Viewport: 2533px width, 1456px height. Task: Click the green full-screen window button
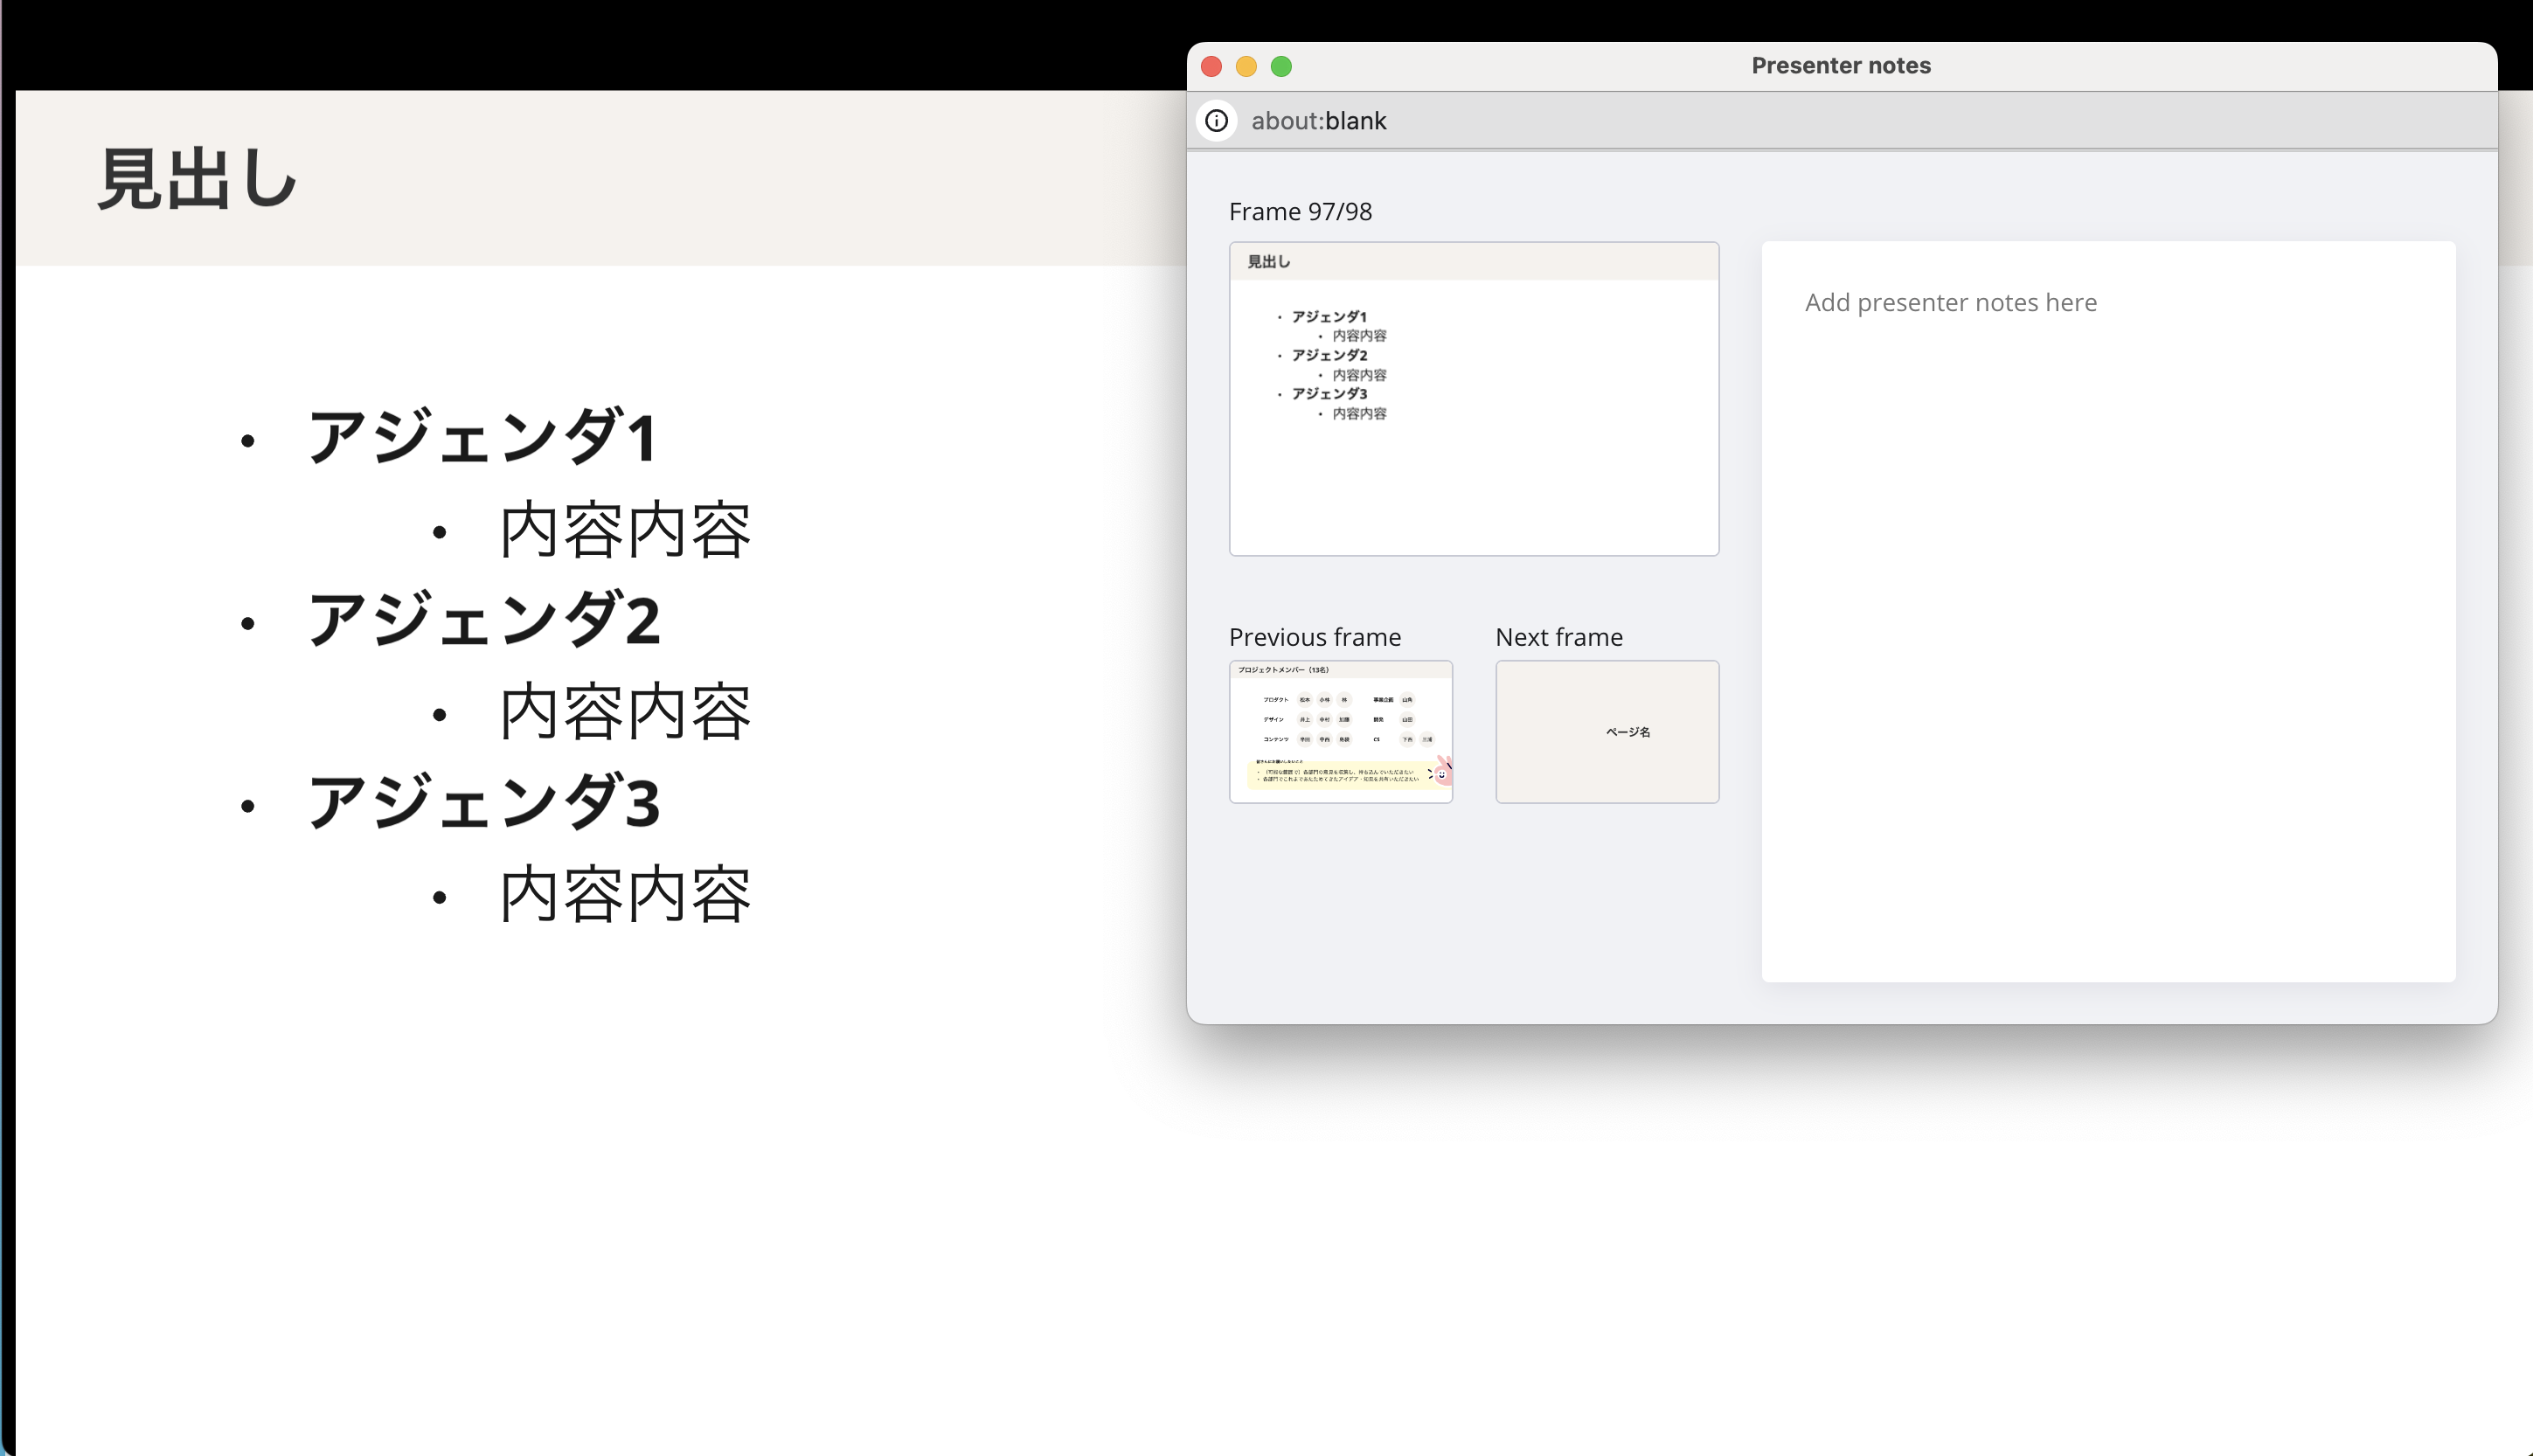1281,66
